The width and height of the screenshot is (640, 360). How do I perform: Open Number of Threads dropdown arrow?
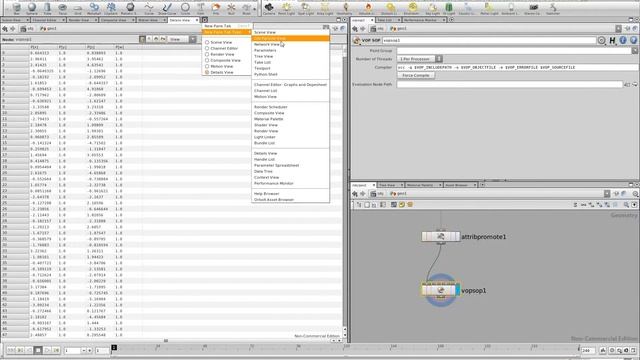[x=439, y=59]
